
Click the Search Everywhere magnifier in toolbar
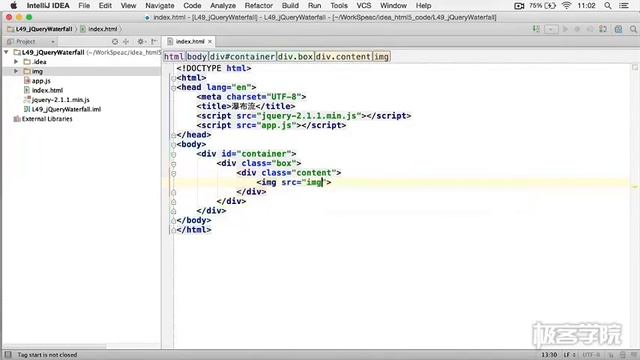point(633,29)
